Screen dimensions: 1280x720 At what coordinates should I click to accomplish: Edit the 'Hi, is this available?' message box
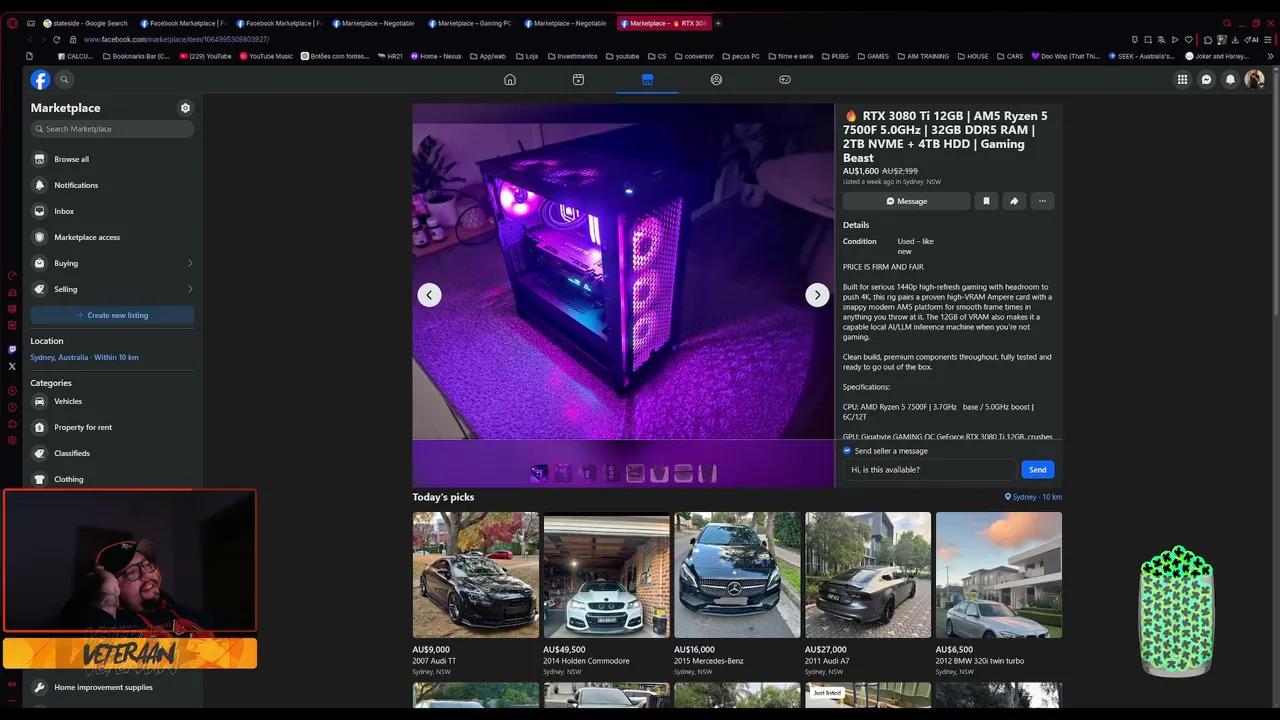[929, 470]
